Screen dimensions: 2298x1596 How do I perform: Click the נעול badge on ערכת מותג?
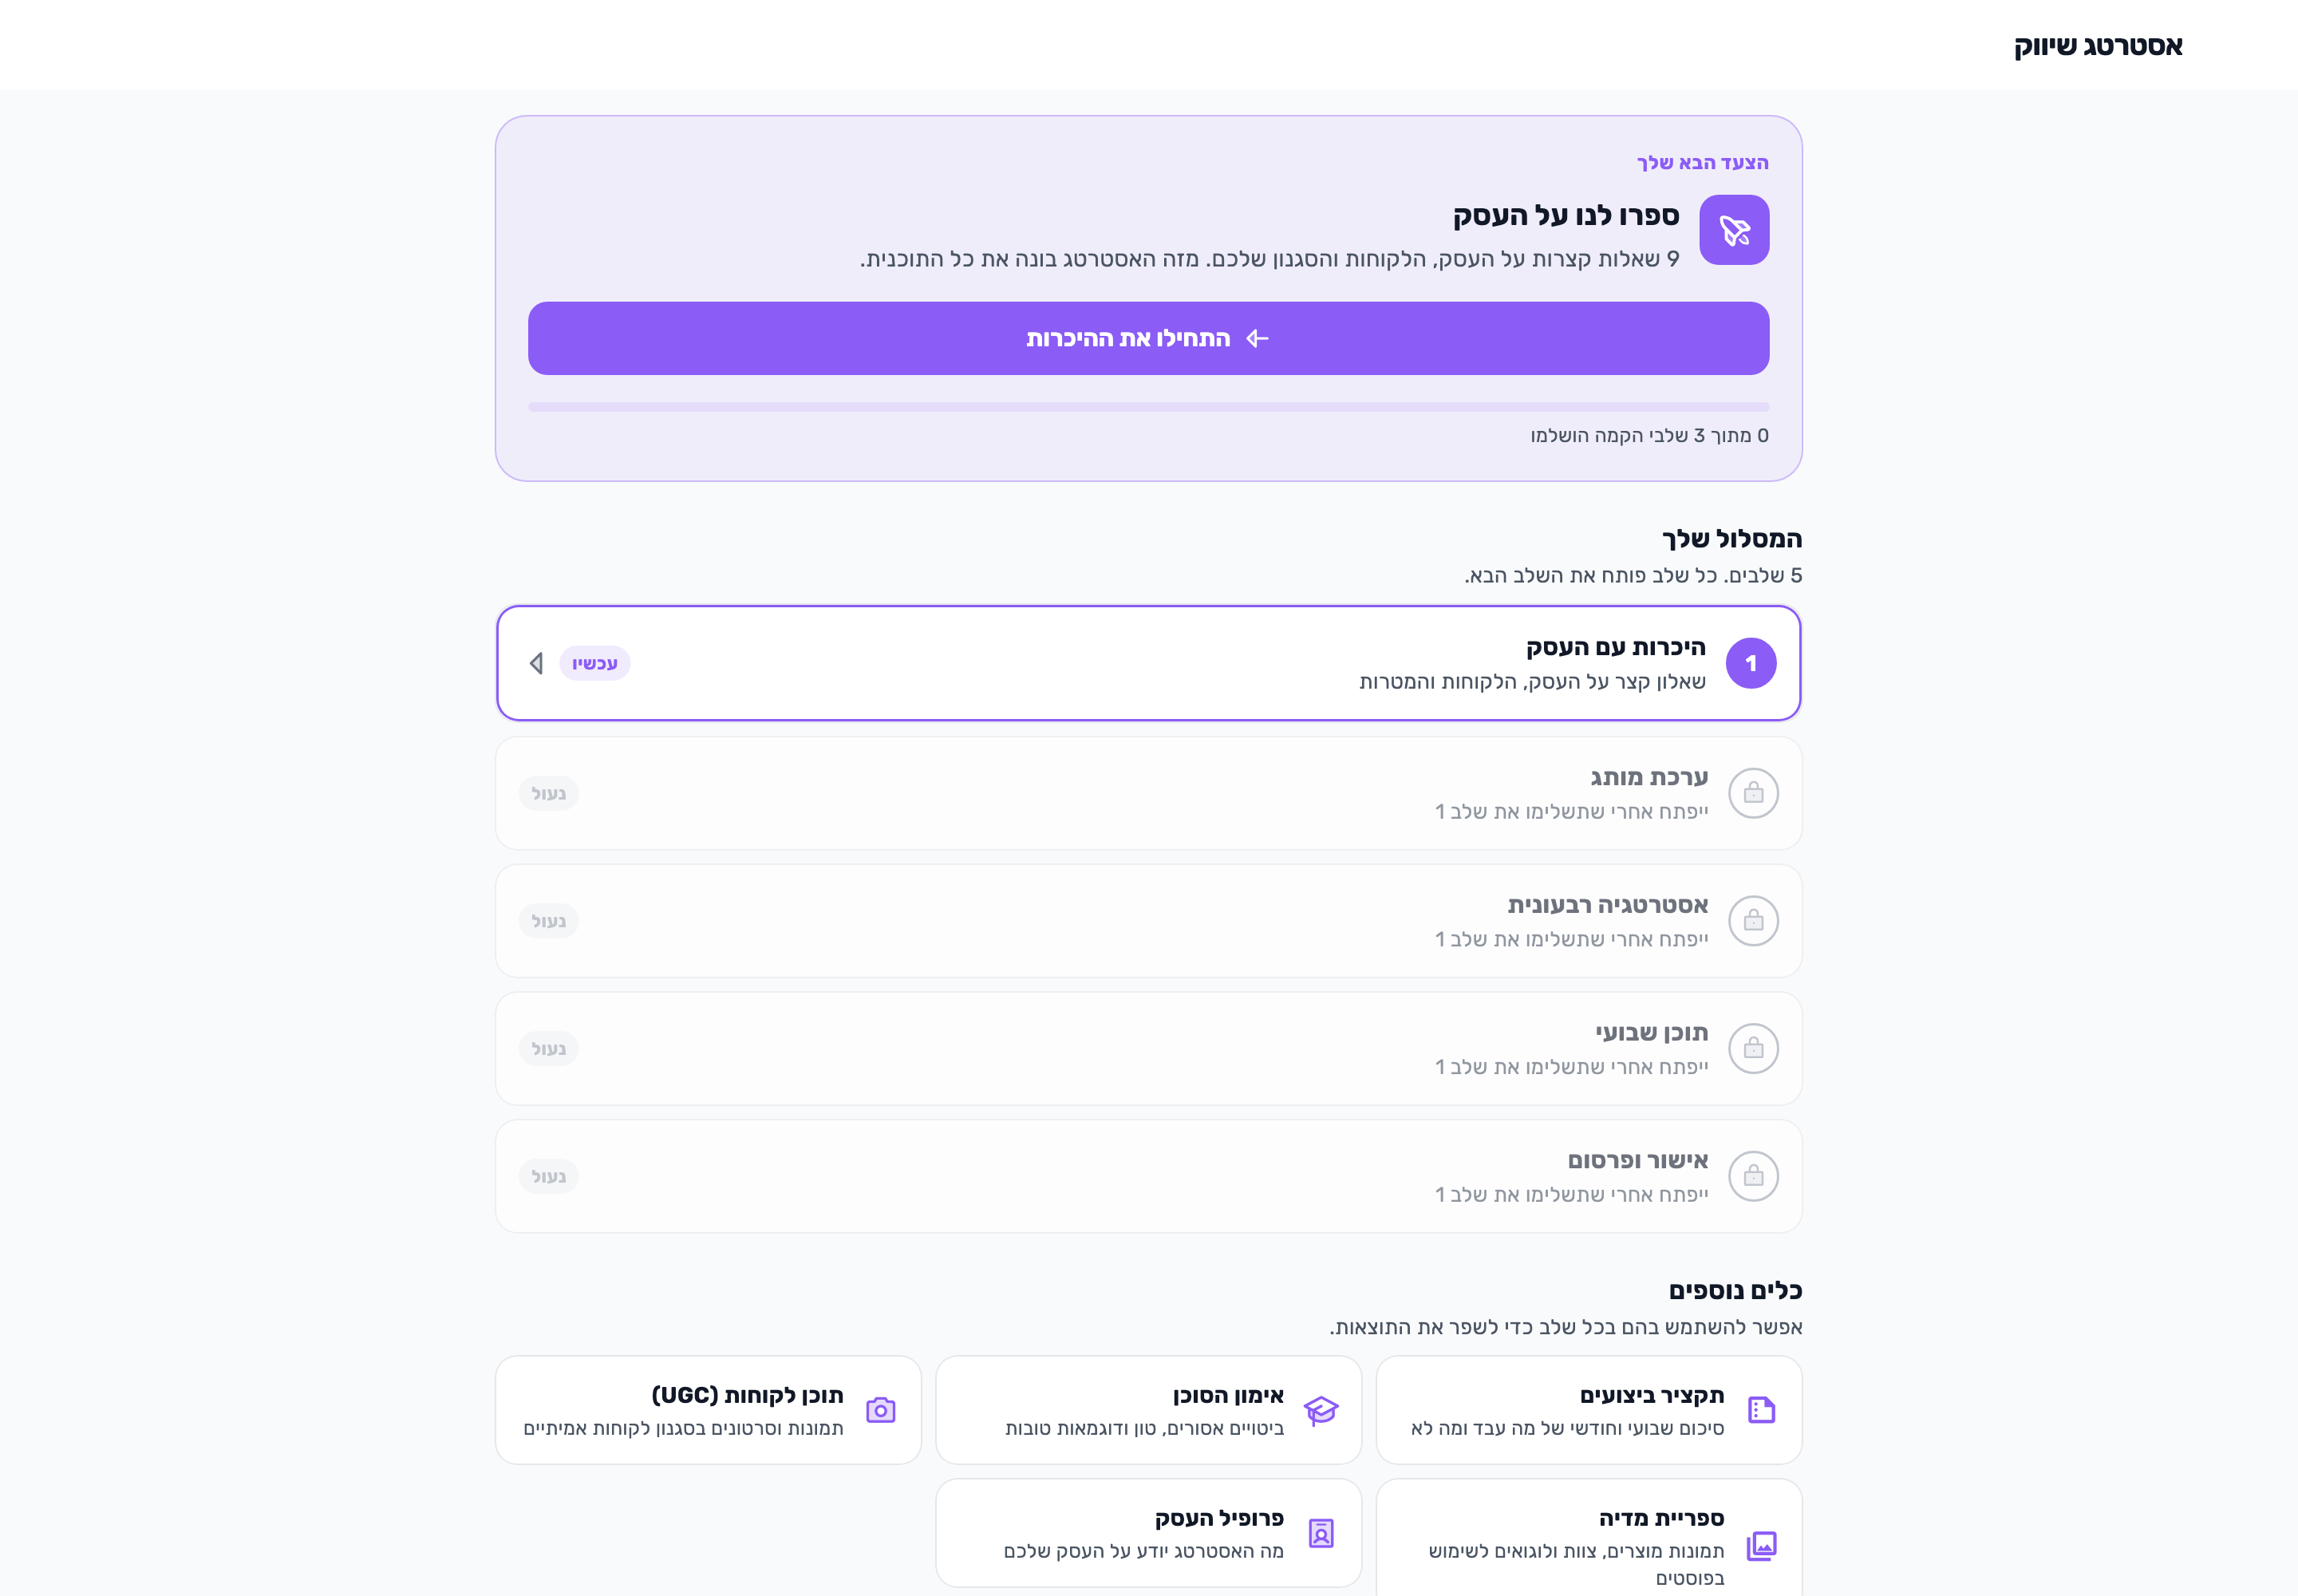click(548, 793)
